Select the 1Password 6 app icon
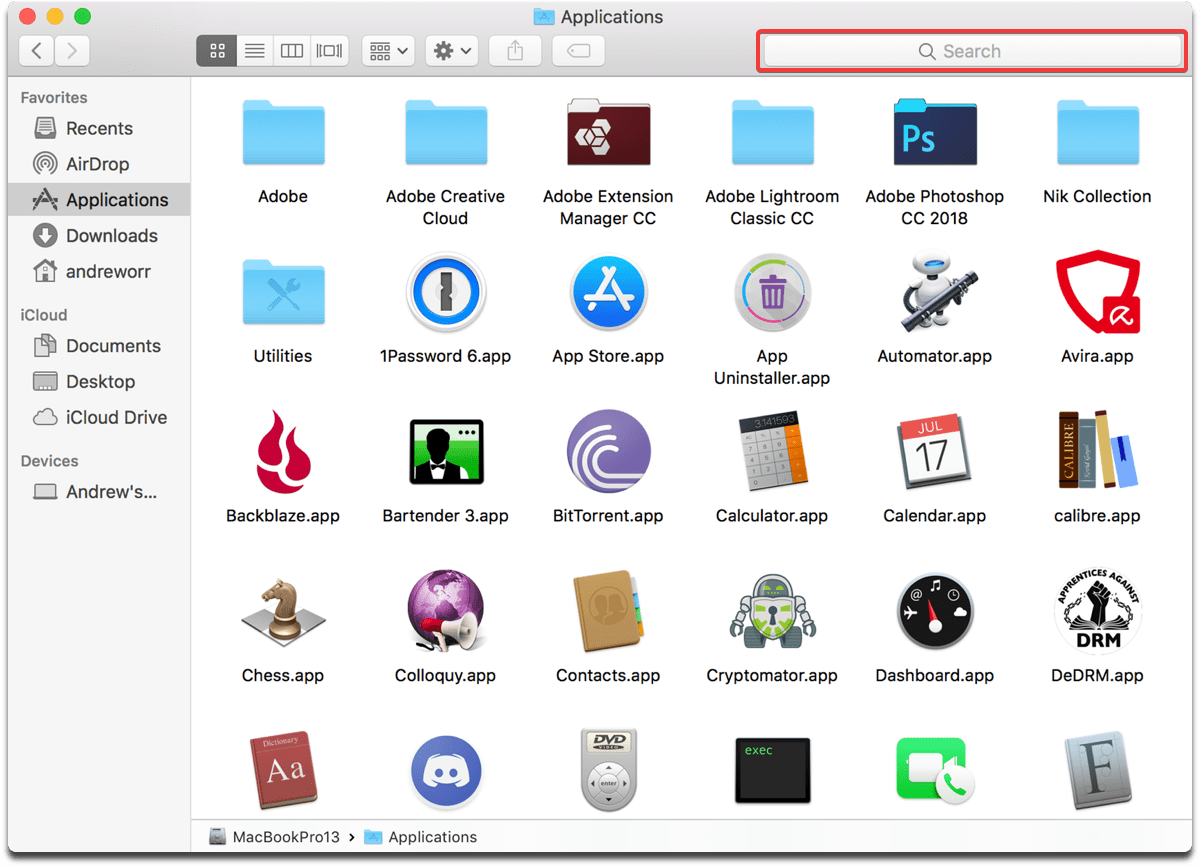The width and height of the screenshot is (1200, 867). [445, 292]
